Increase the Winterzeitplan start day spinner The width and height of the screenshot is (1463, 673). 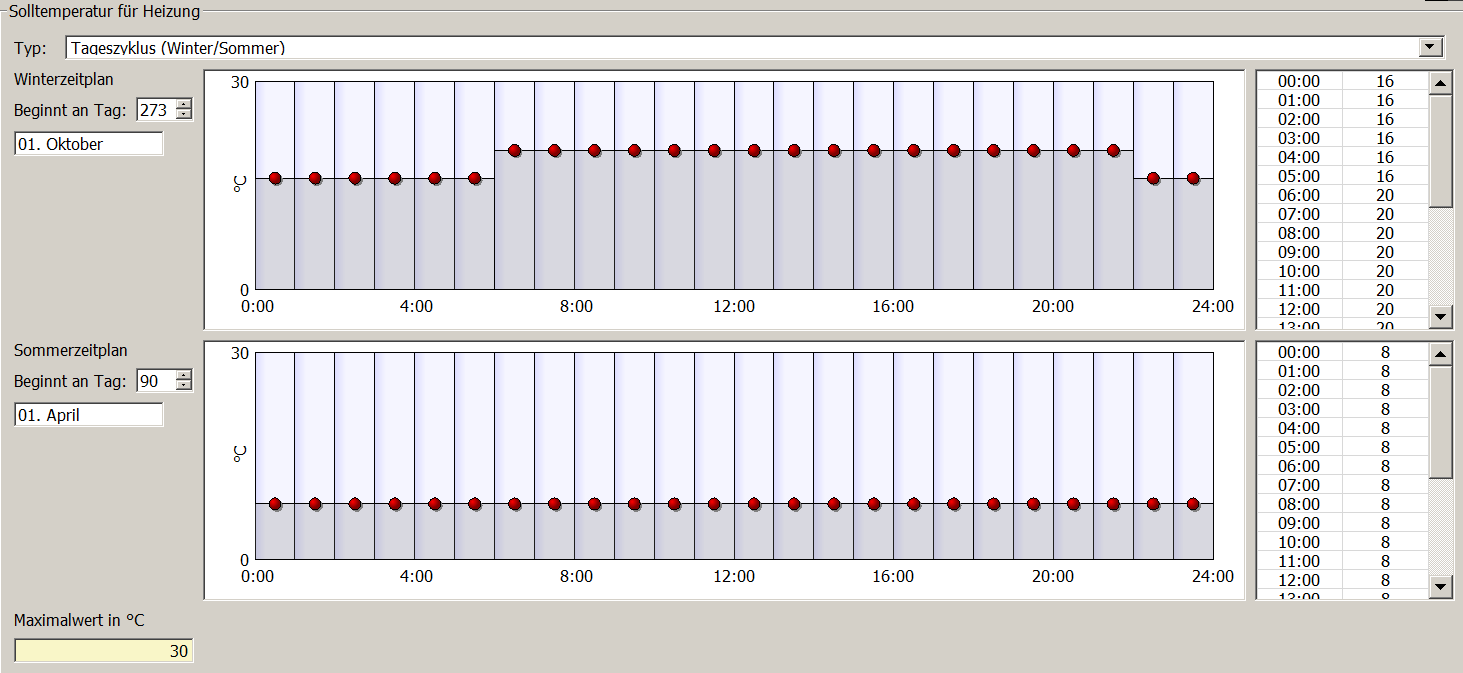183,105
